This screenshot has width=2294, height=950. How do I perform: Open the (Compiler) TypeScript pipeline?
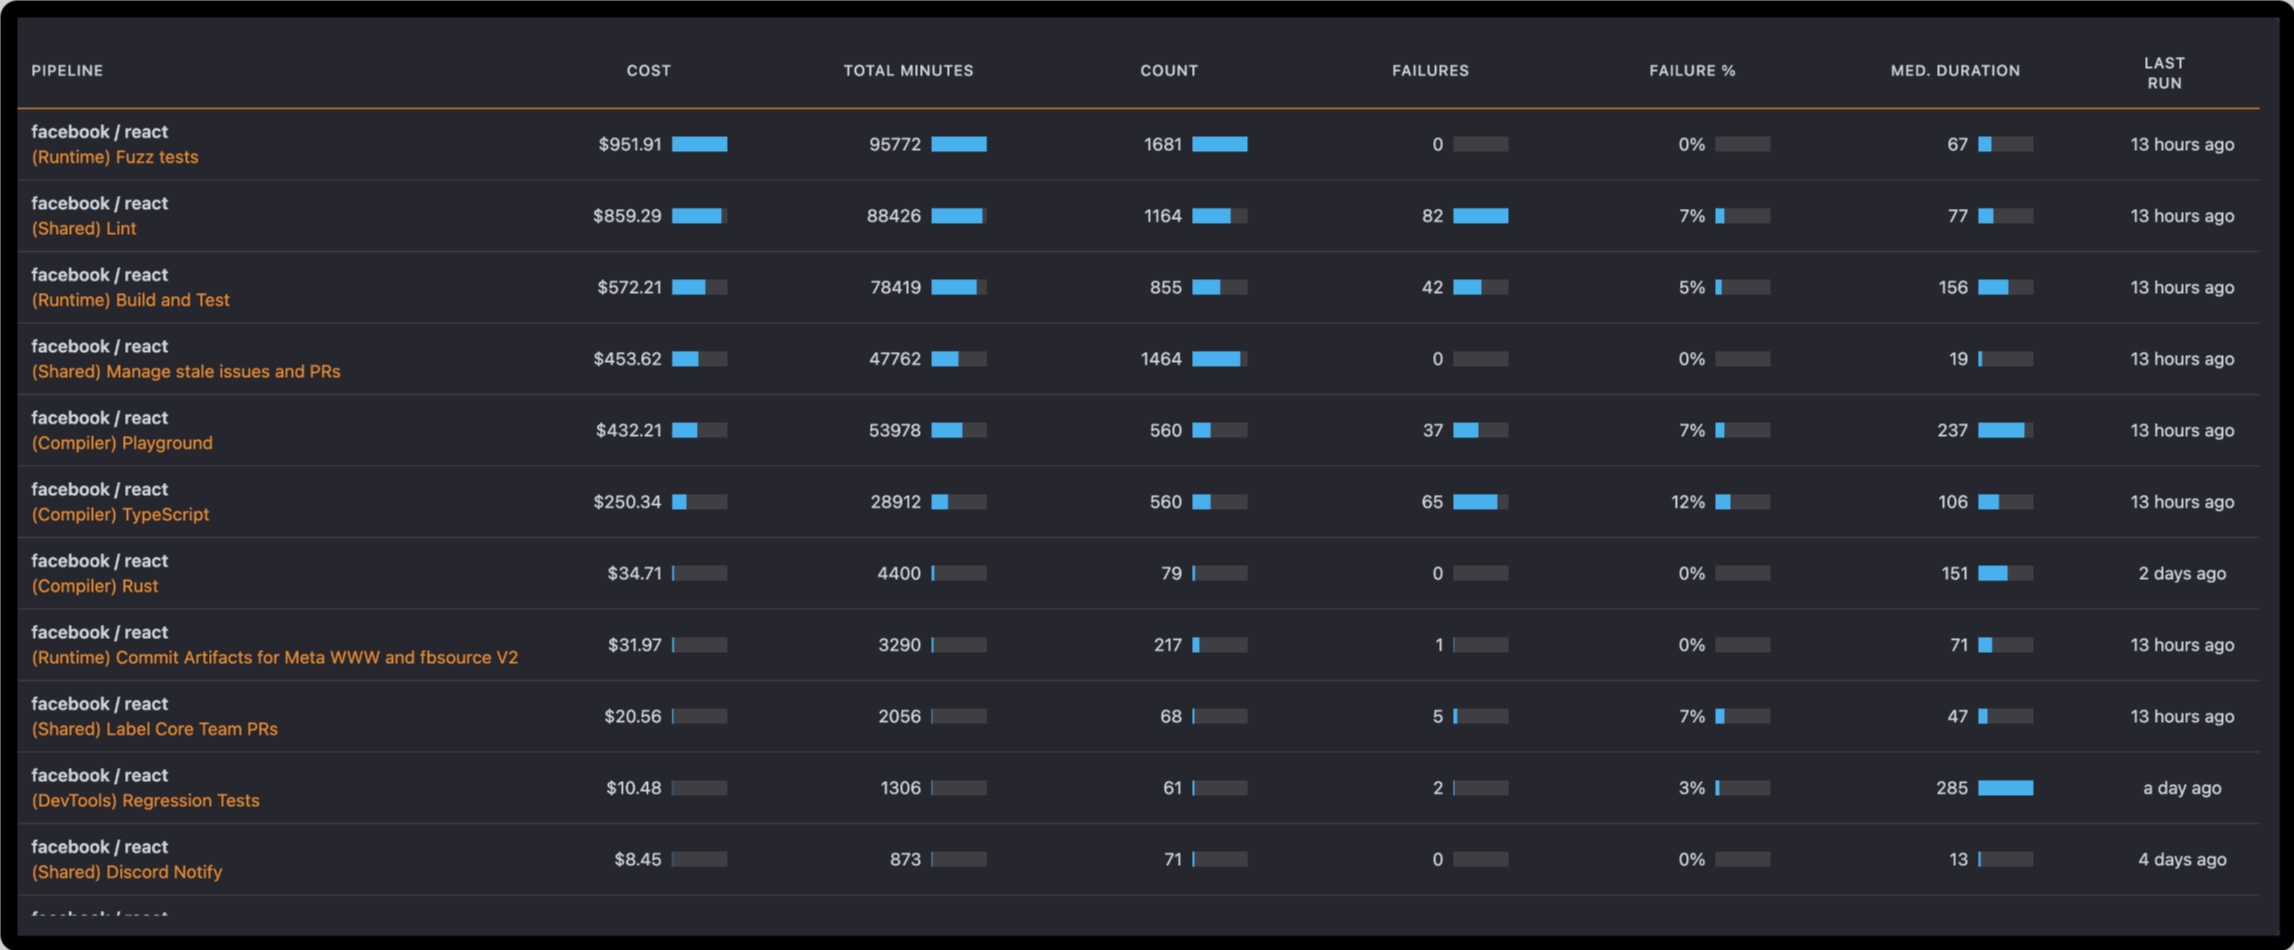point(120,514)
